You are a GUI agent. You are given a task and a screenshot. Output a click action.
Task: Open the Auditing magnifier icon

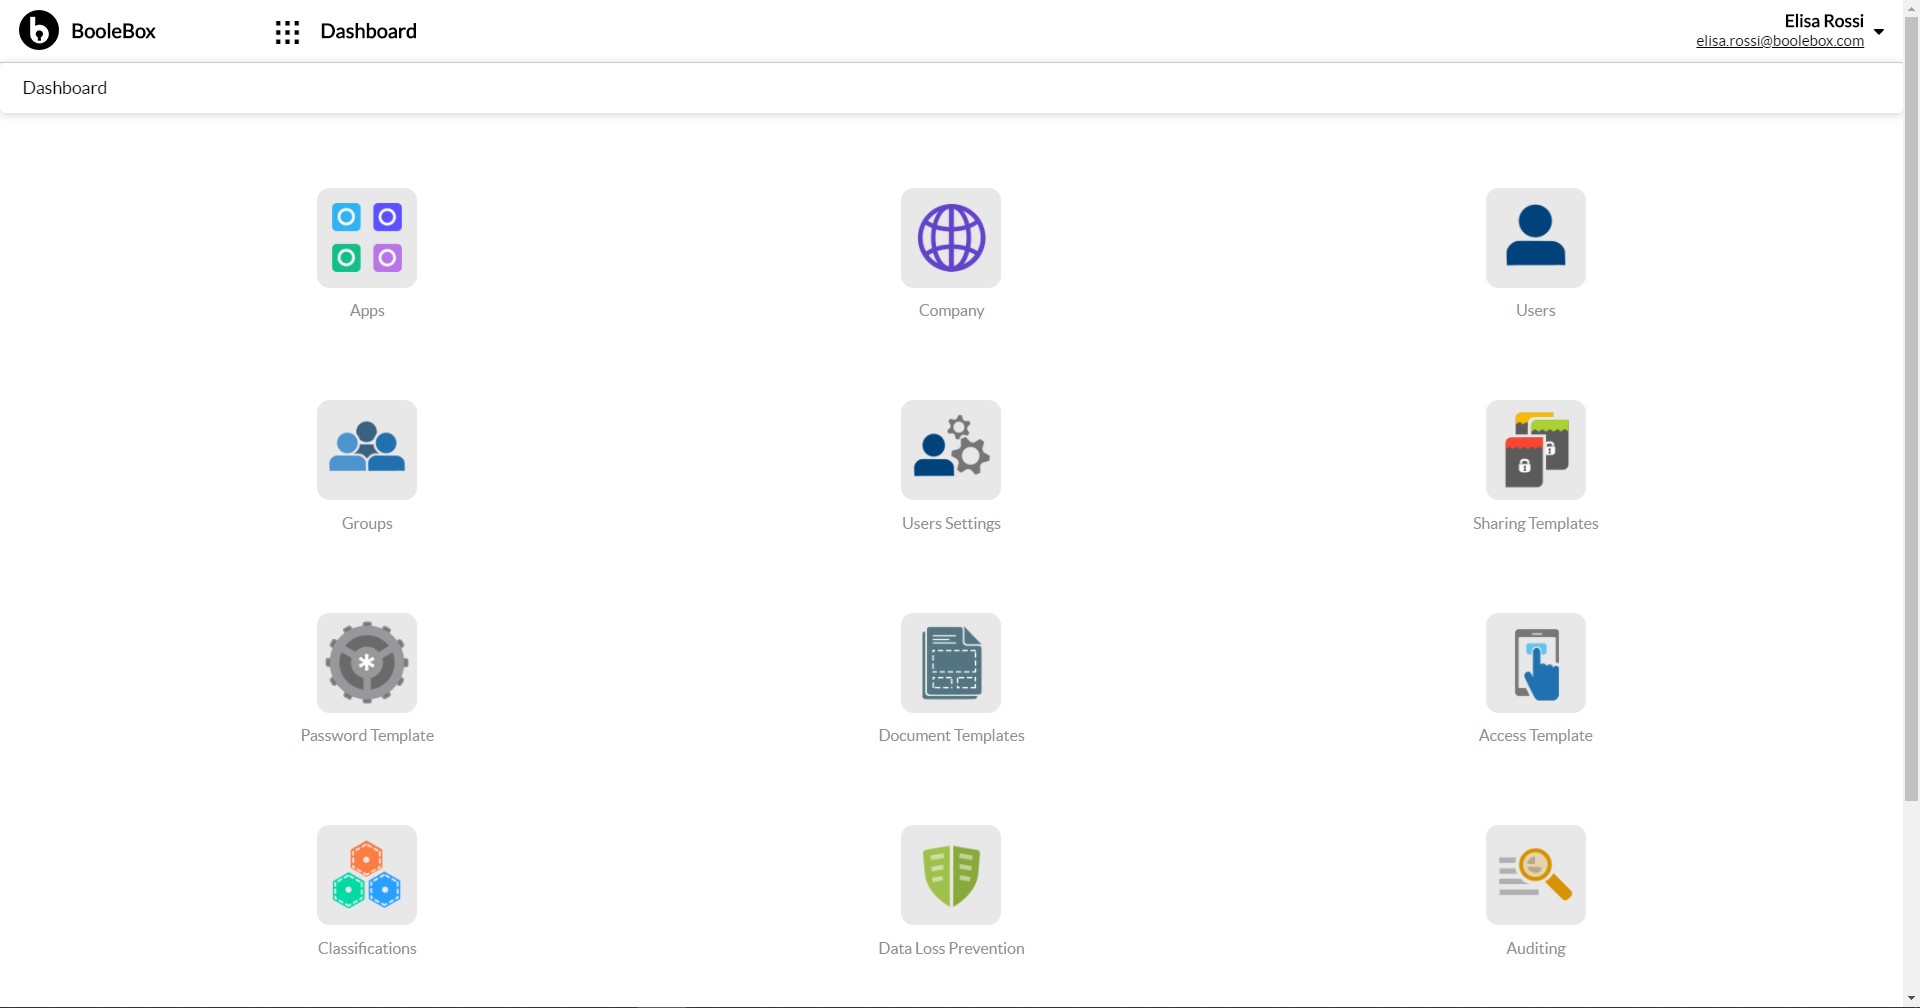1535,874
